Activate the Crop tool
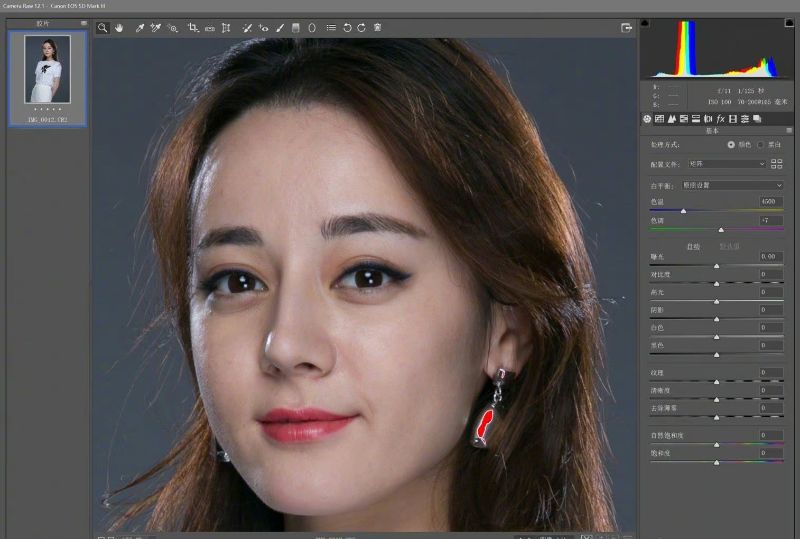The image size is (800, 539). click(x=193, y=28)
